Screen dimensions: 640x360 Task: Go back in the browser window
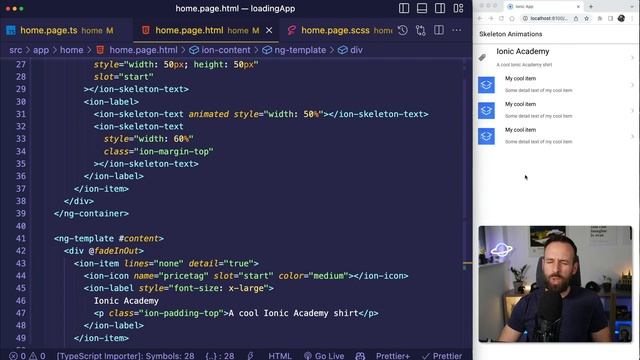coord(480,18)
